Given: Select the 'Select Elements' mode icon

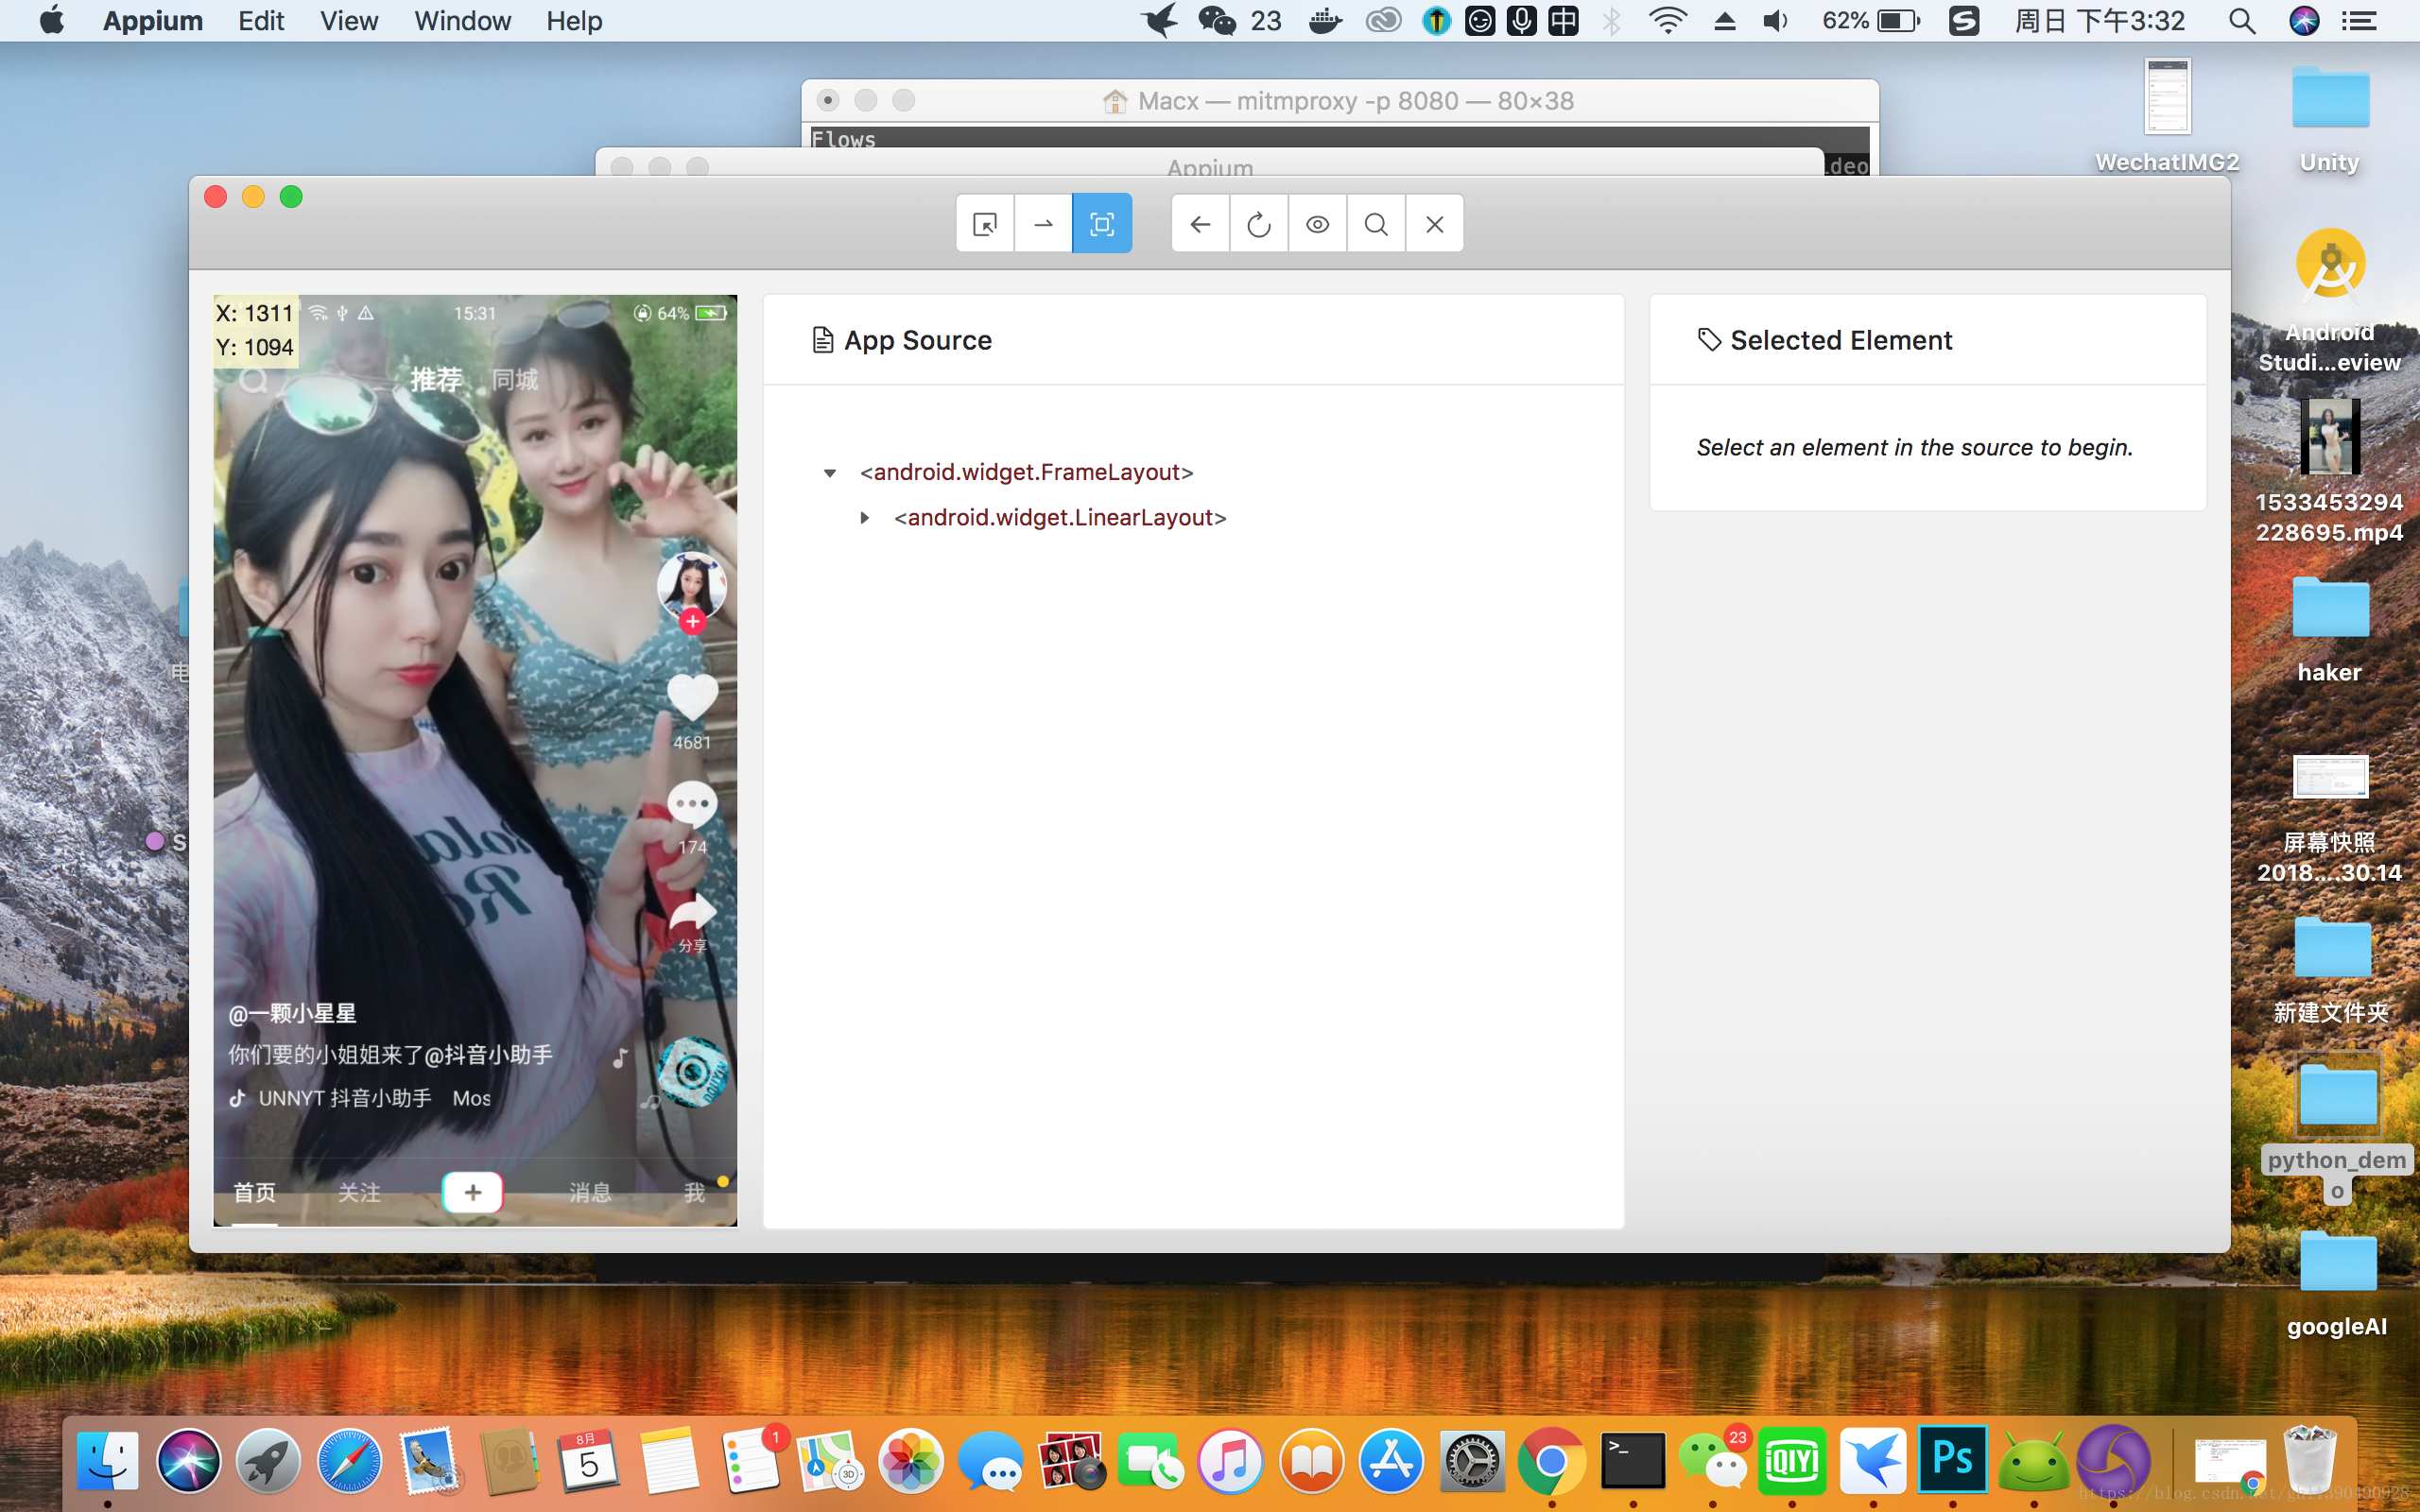Looking at the screenshot, I should point(985,224).
